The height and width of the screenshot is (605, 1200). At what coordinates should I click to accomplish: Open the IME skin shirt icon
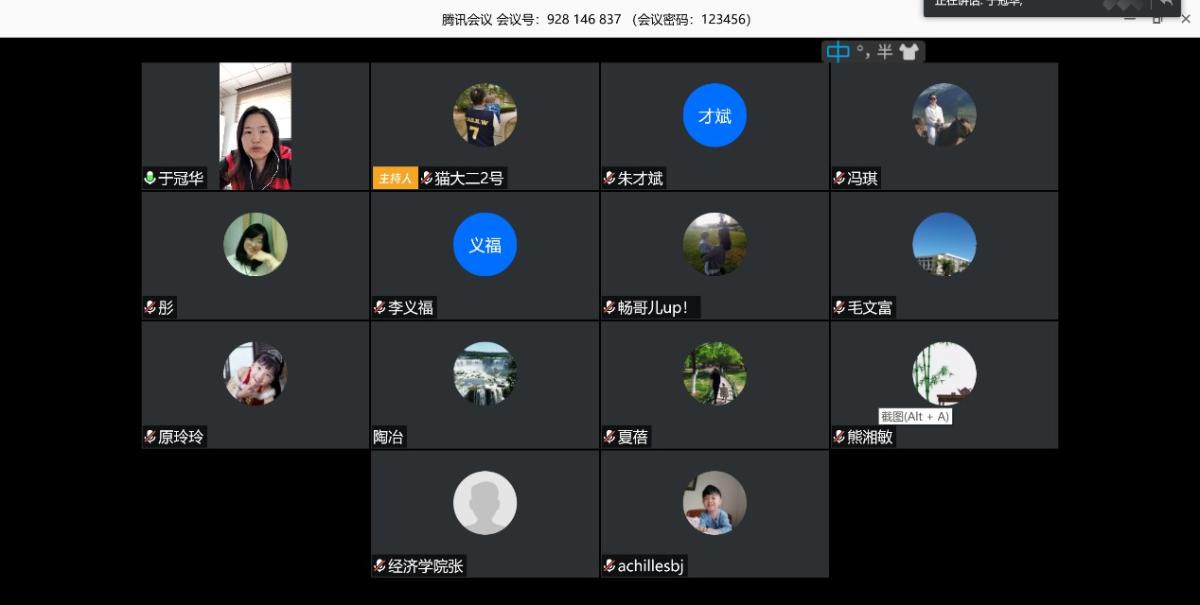coord(908,52)
